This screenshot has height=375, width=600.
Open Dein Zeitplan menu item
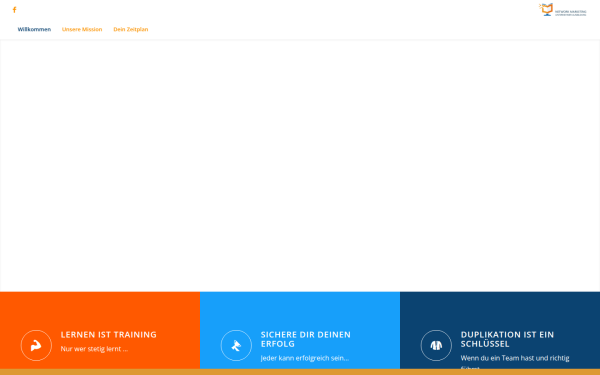(130, 29)
